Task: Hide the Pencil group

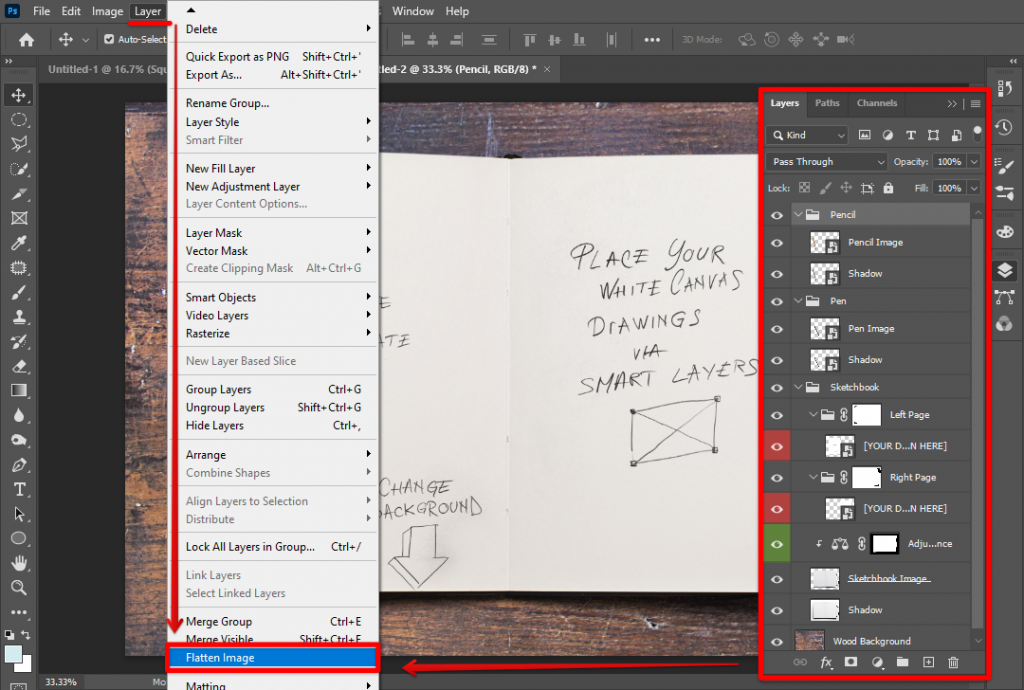Action: coord(777,213)
